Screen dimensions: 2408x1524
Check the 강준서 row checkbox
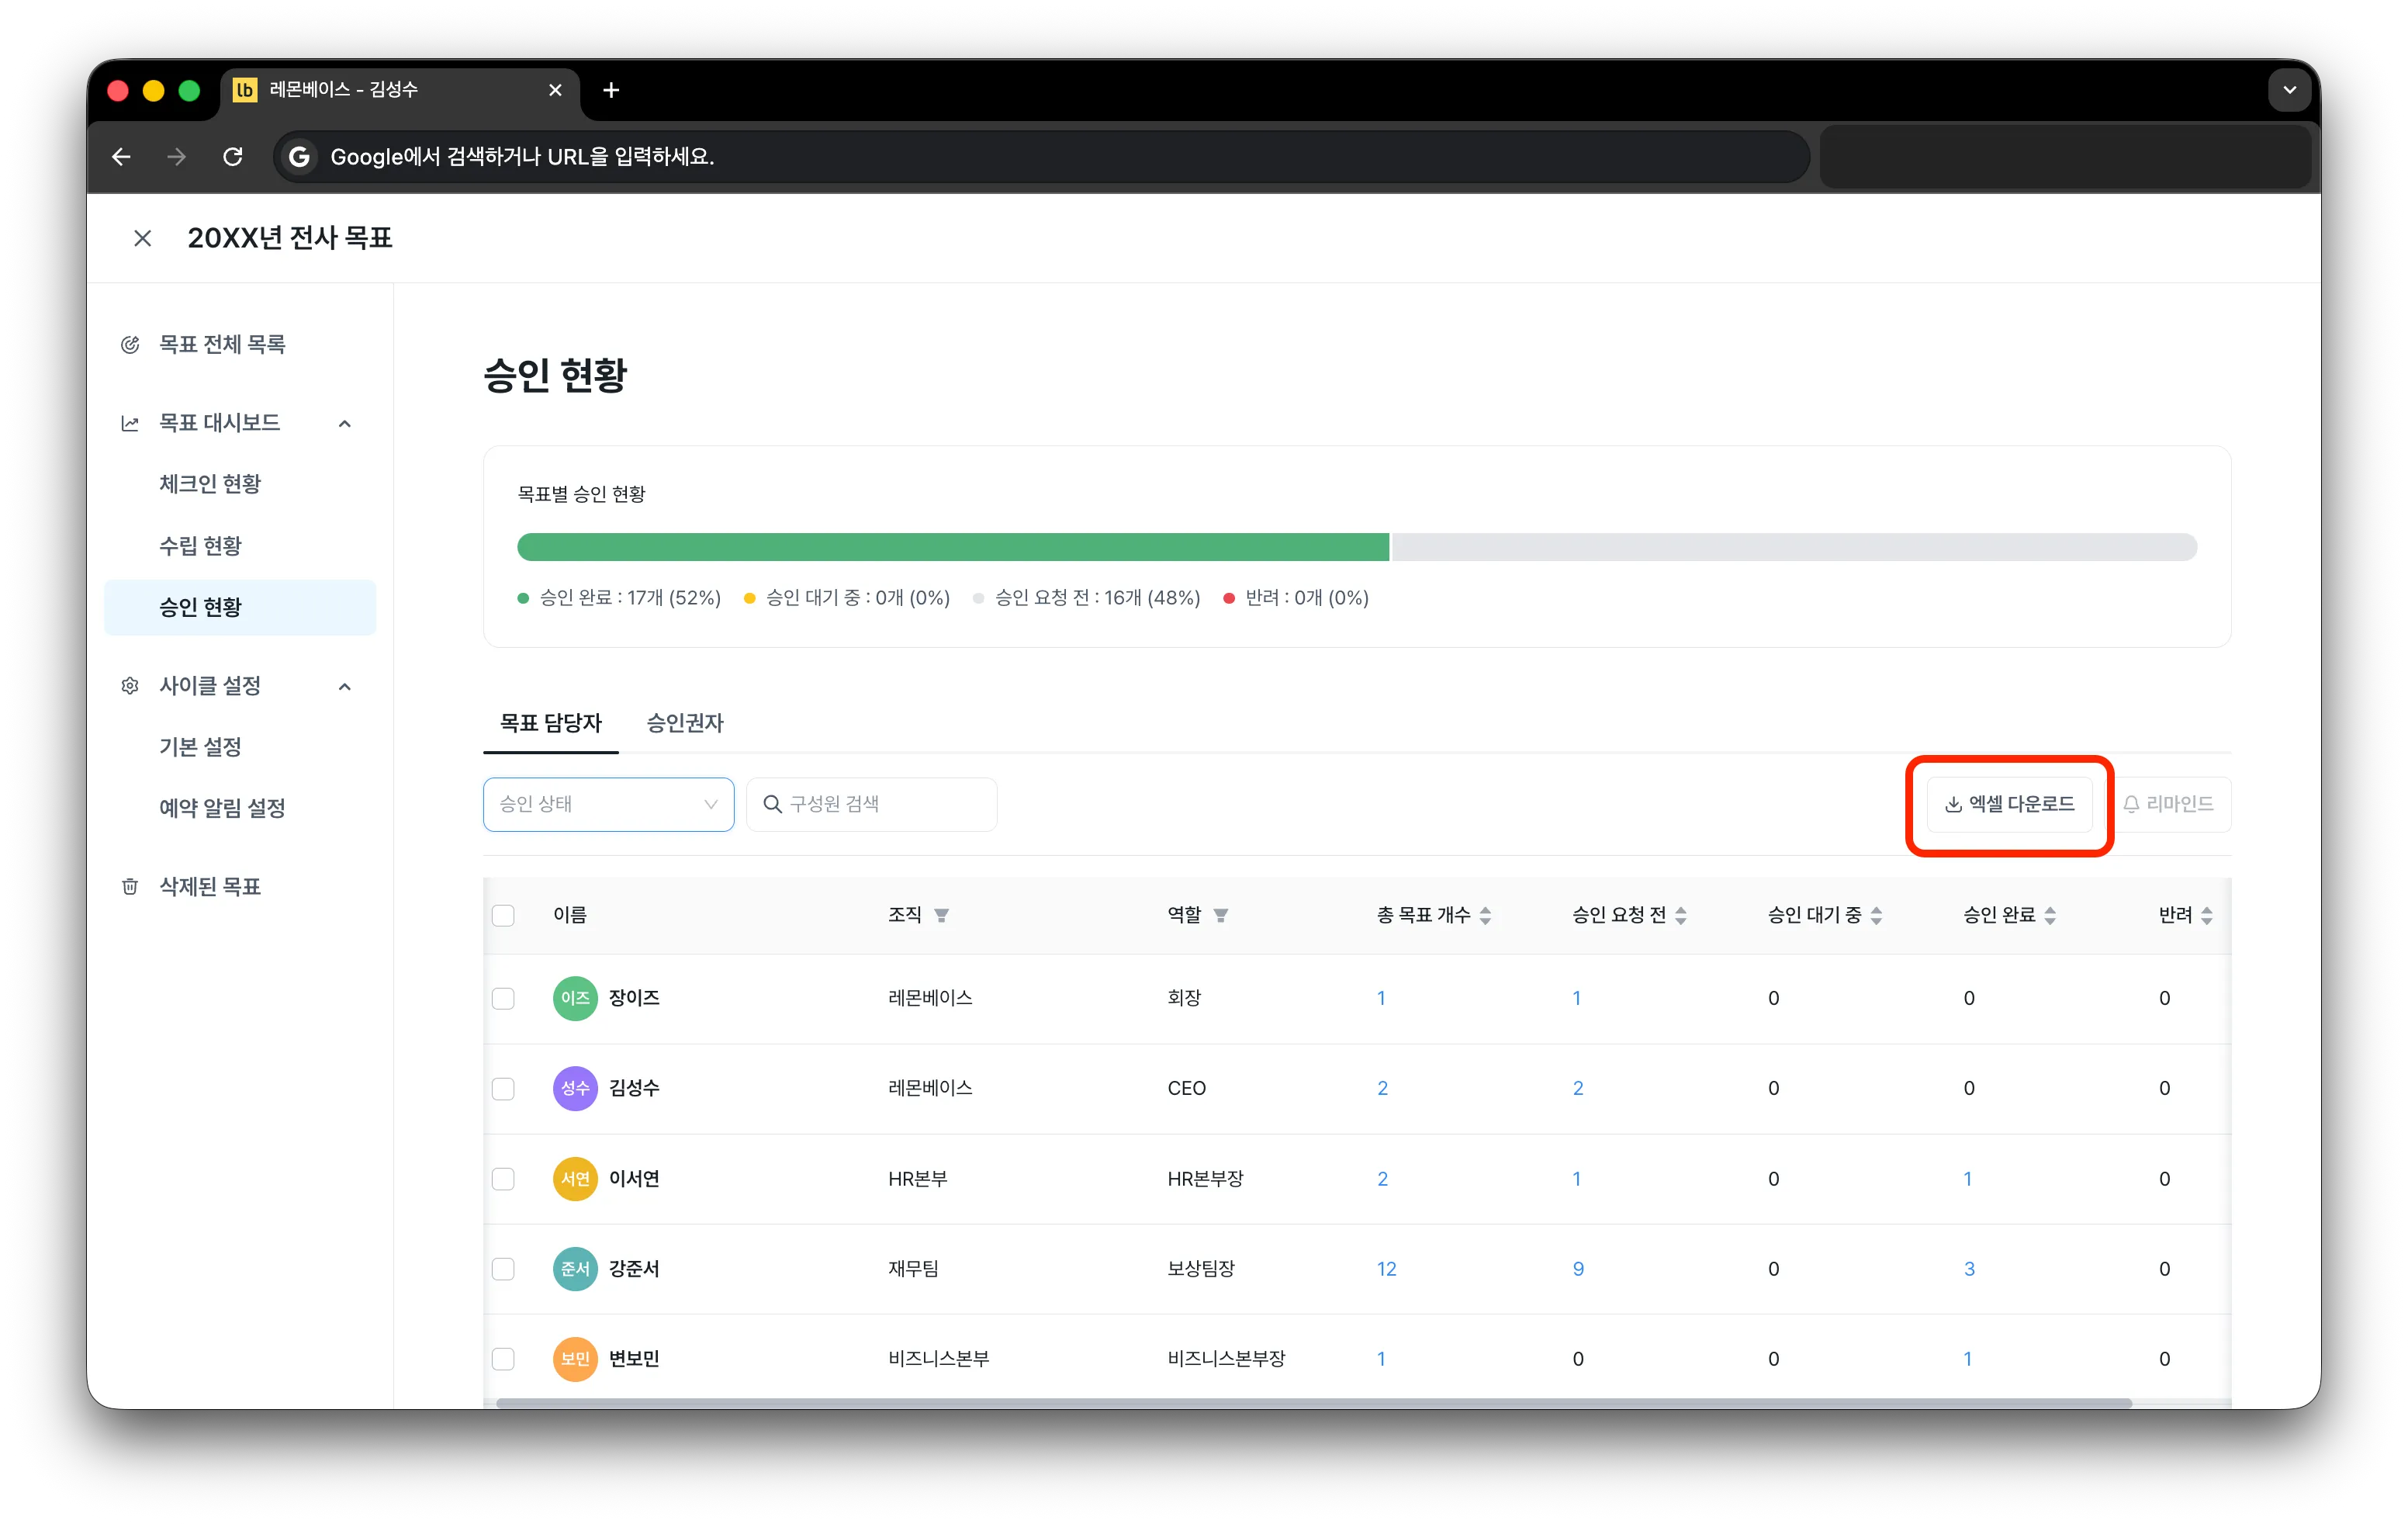[503, 1269]
